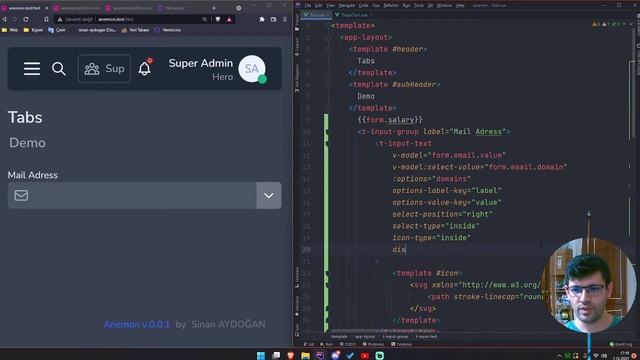Open notifications bell in app header

coord(144,68)
